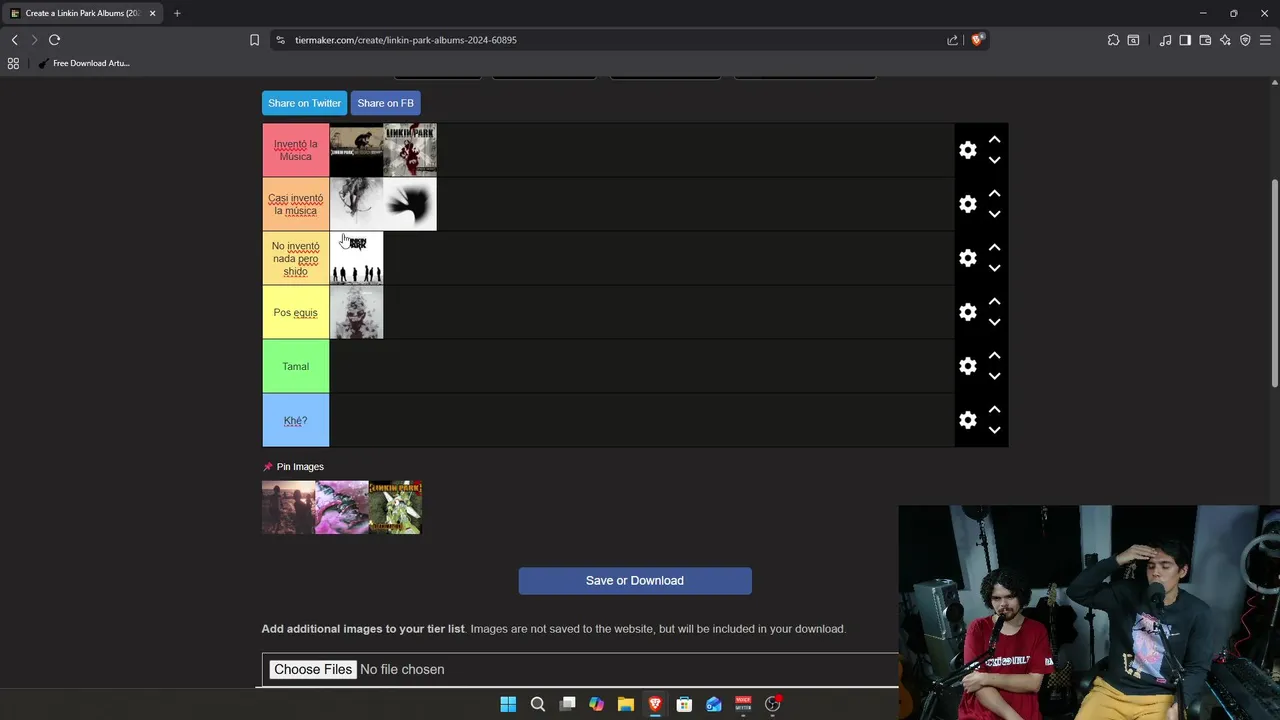Select the Create a Linkin Park Albums tab
The height and width of the screenshot is (720, 1280).
click(x=82, y=13)
